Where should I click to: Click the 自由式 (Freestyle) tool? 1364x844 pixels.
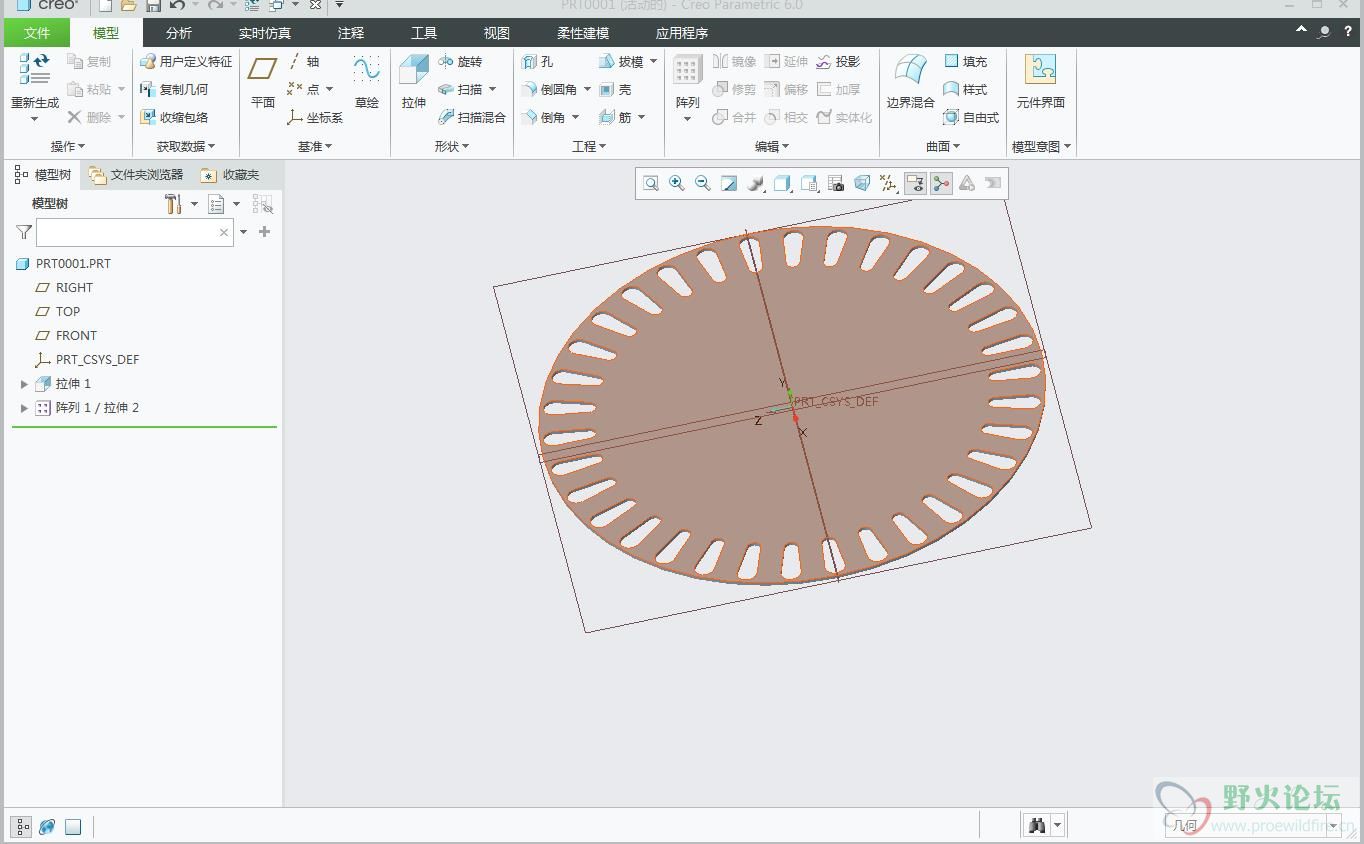tap(971, 117)
